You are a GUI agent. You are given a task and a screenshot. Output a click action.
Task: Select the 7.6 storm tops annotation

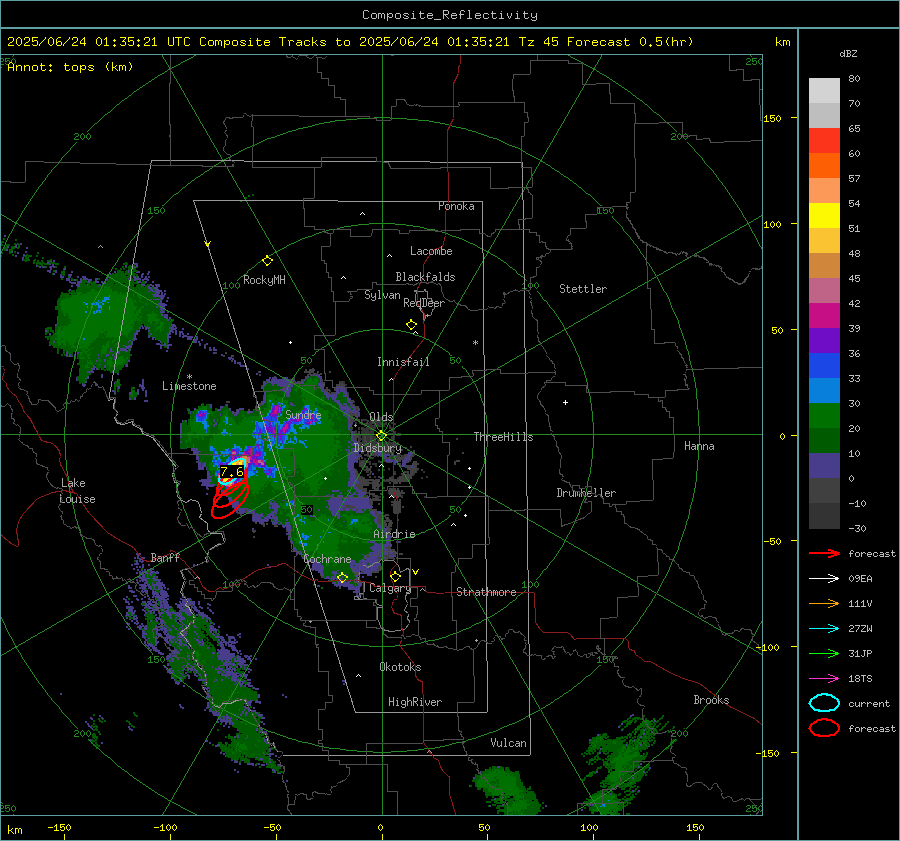[231, 472]
